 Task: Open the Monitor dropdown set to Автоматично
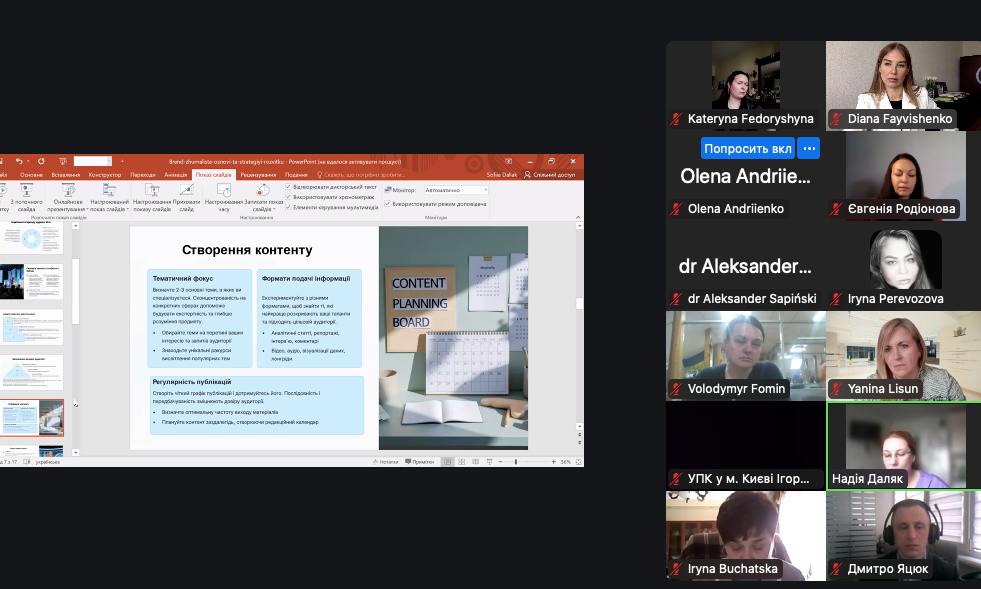click(455, 190)
